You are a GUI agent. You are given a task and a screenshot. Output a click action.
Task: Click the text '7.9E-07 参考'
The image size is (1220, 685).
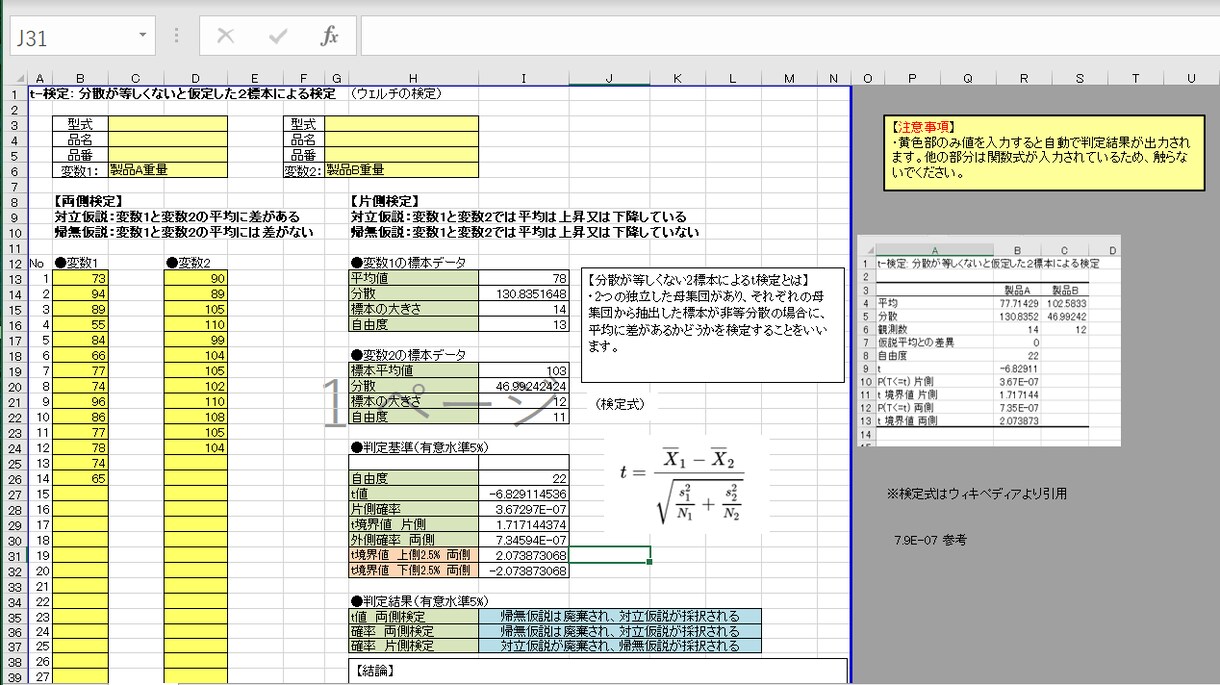(930, 540)
